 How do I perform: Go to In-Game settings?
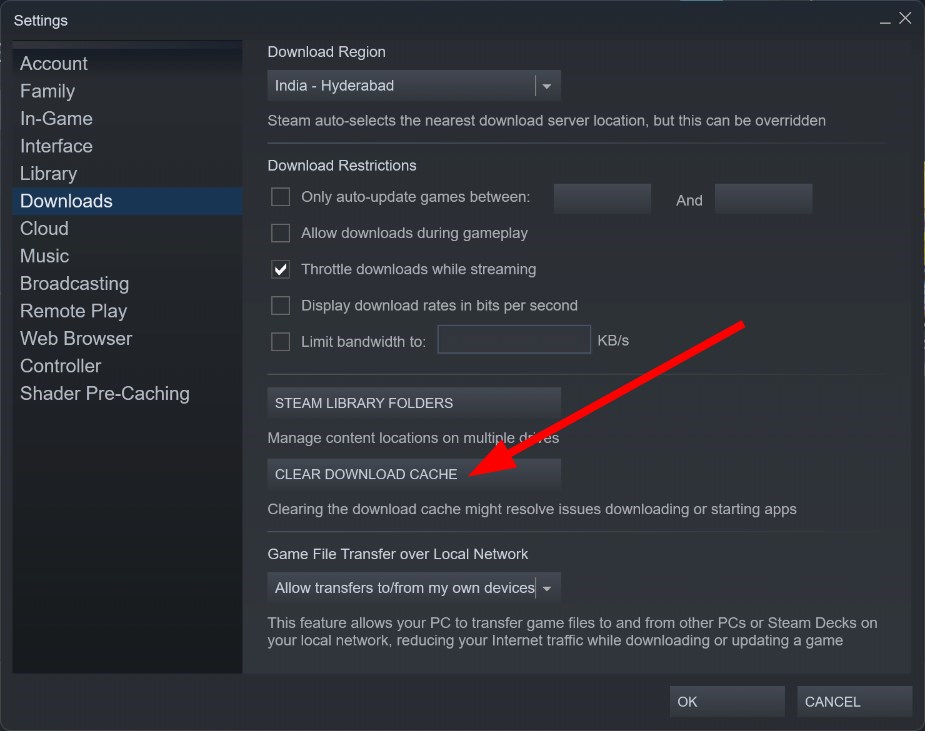(127, 119)
